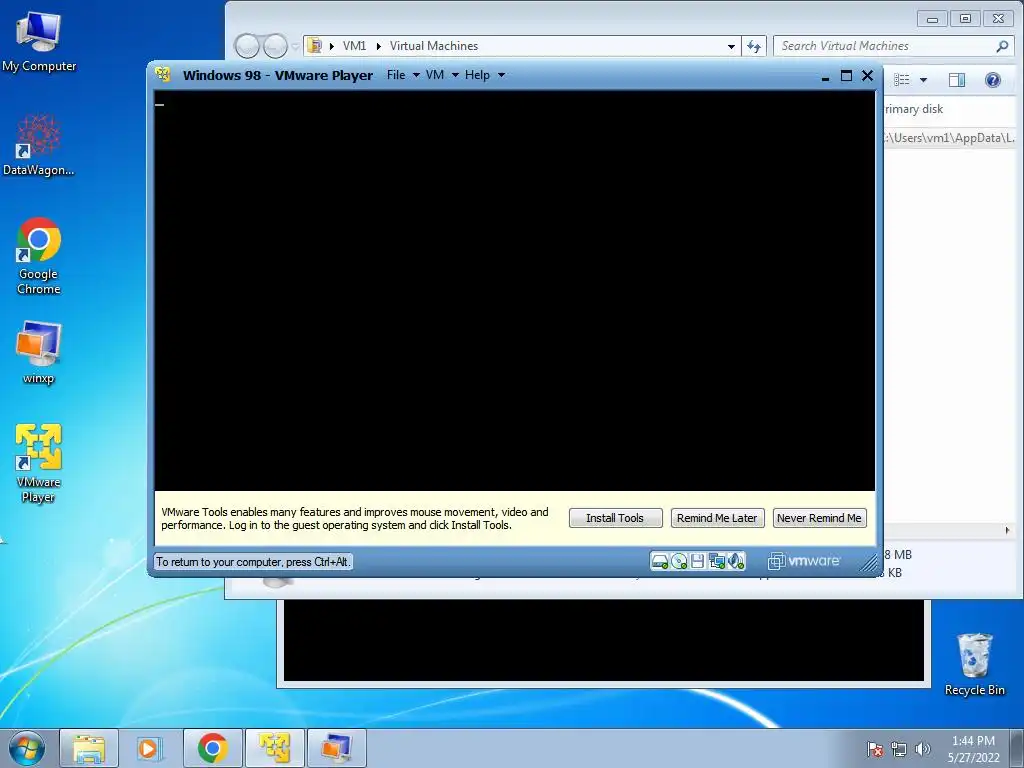The height and width of the screenshot is (768, 1024).
Task: Click the sound card device icon
Action: (x=736, y=561)
